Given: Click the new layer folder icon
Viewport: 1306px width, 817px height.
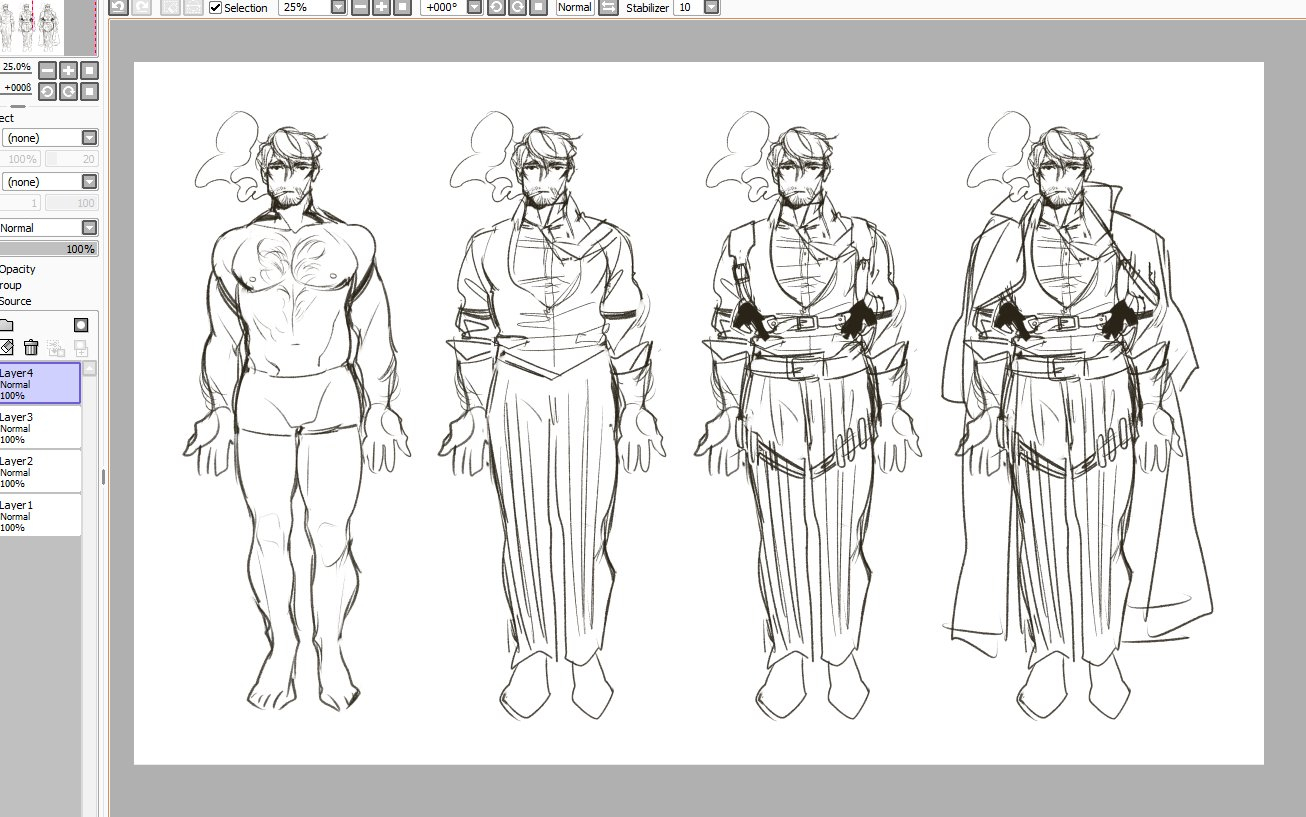Looking at the screenshot, I should (6, 325).
